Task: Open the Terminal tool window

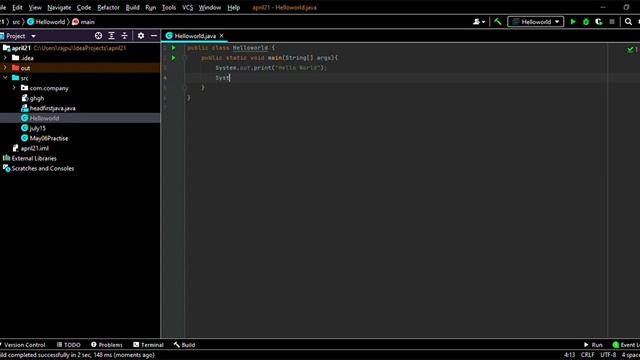Action: click(148, 345)
